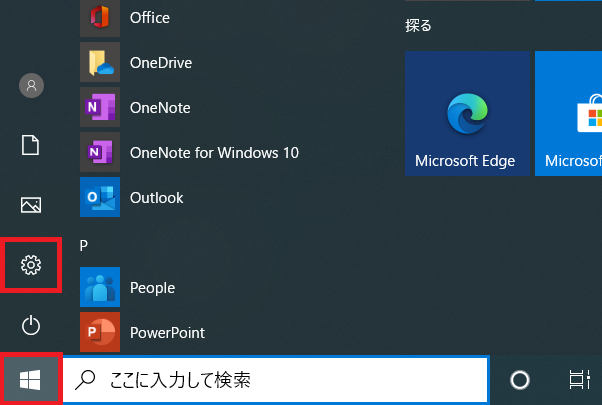Image resolution: width=602 pixels, height=405 pixels.
Task: Click the OneNote text label
Action: (x=160, y=107)
